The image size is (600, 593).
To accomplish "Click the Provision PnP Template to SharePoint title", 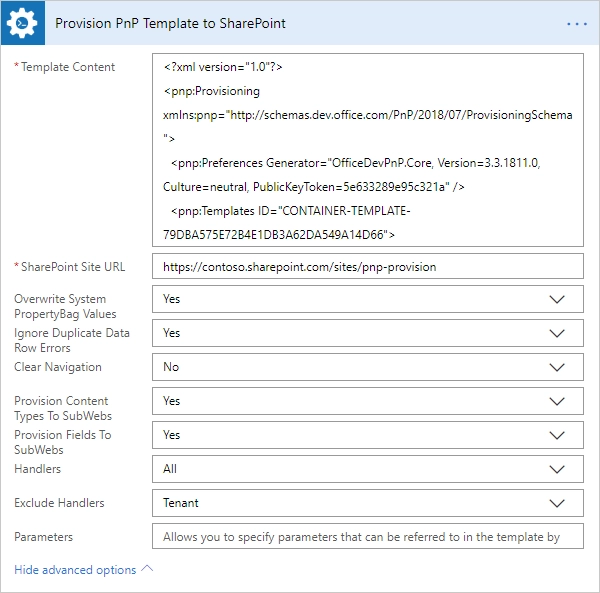I will [170, 23].
